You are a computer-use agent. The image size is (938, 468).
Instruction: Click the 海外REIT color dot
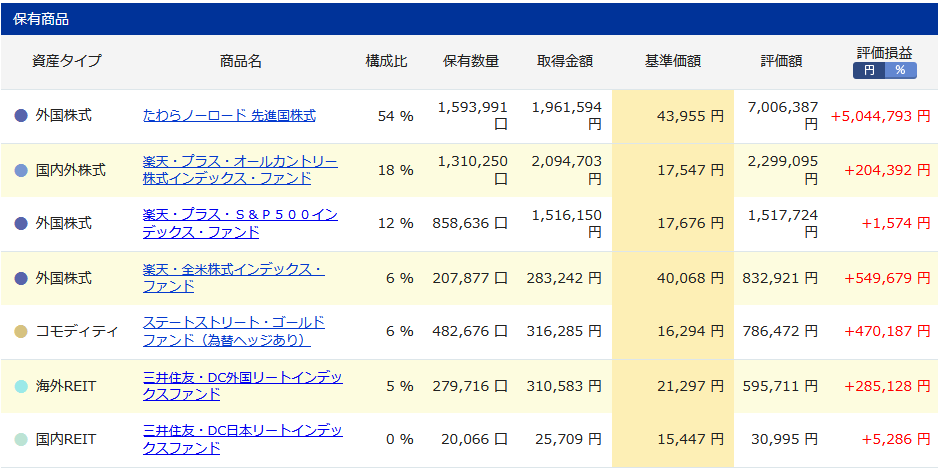(x=21, y=387)
